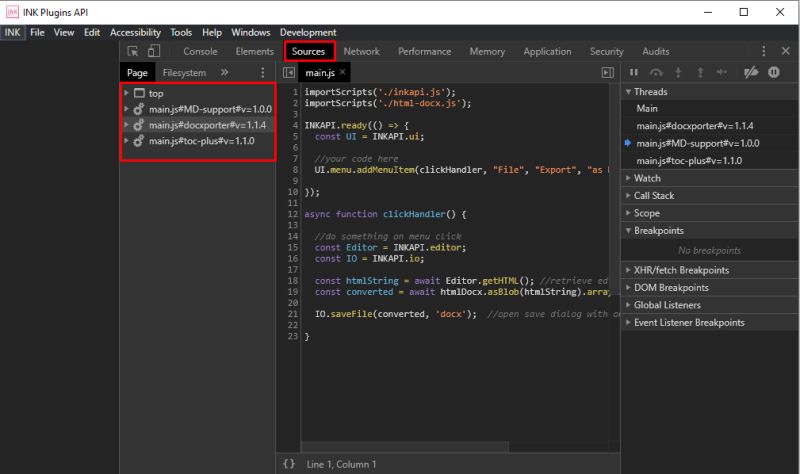Click the gear icon beside main.js#toc-plus
800x474 pixels.
tap(138, 141)
